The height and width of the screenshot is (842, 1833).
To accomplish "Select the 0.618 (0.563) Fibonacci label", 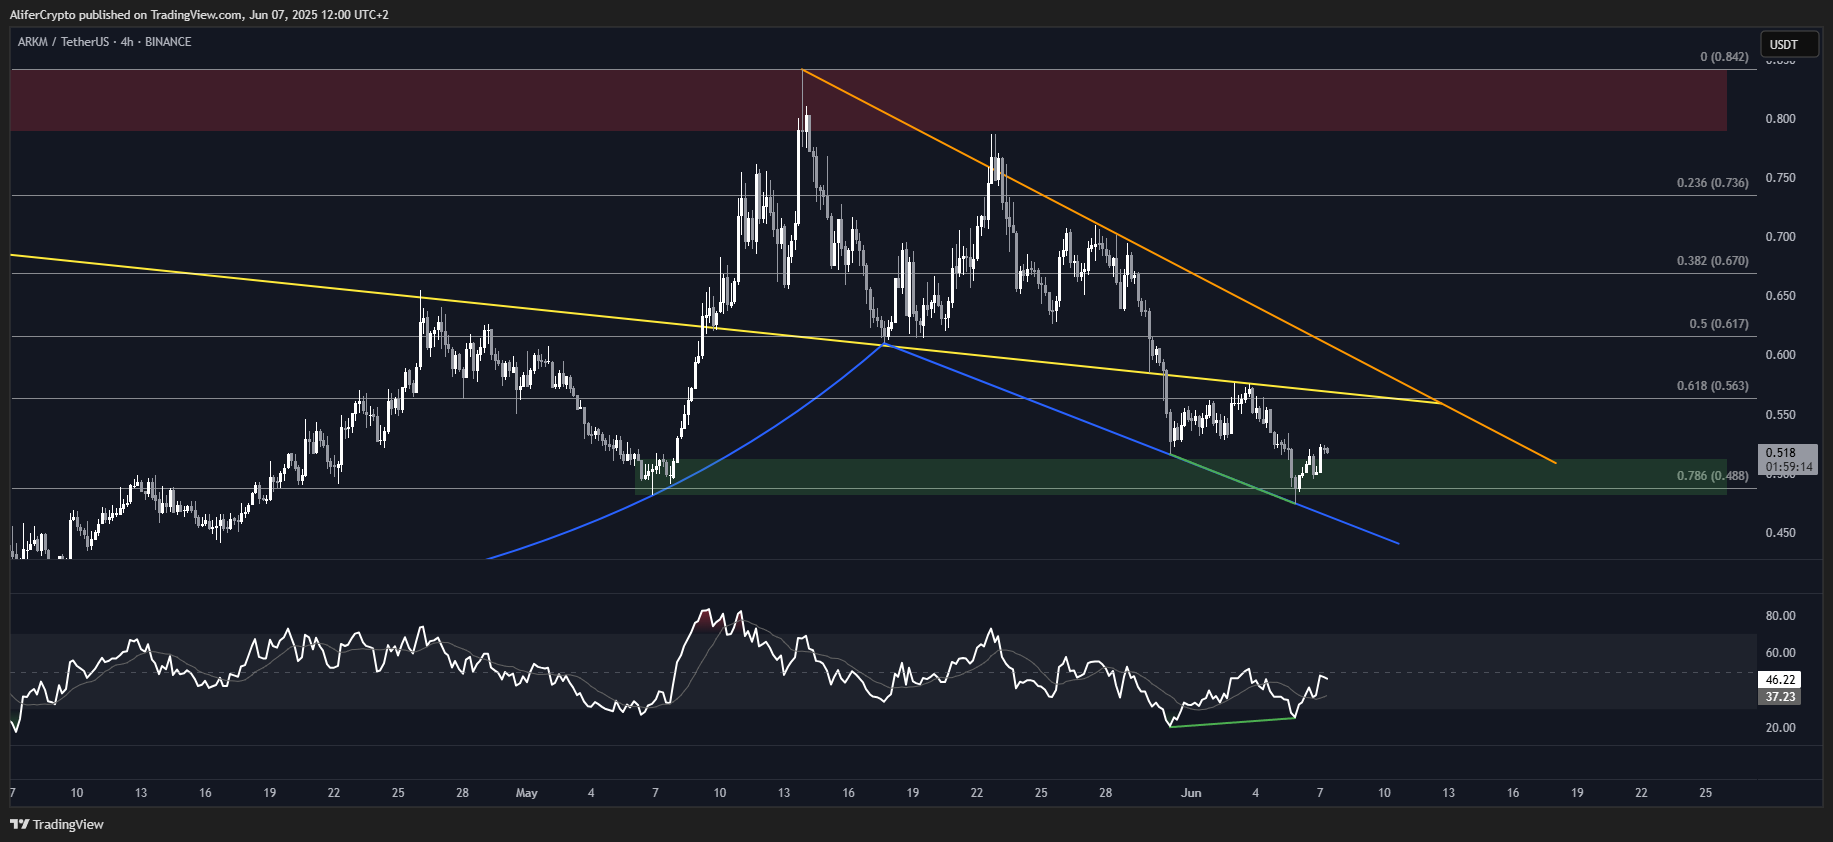I will tap(1713, 386).
